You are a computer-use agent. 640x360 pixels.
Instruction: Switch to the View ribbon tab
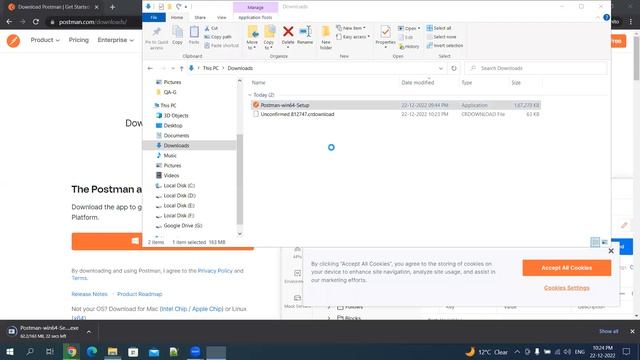click(222, 18)
